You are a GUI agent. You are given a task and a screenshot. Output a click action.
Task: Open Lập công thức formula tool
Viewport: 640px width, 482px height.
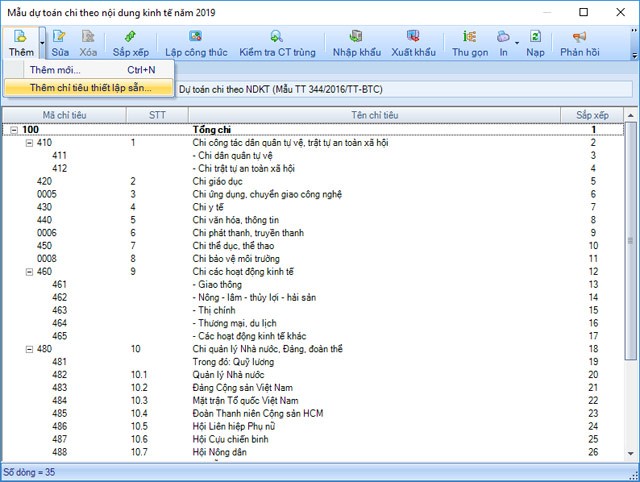click(195, 37)
